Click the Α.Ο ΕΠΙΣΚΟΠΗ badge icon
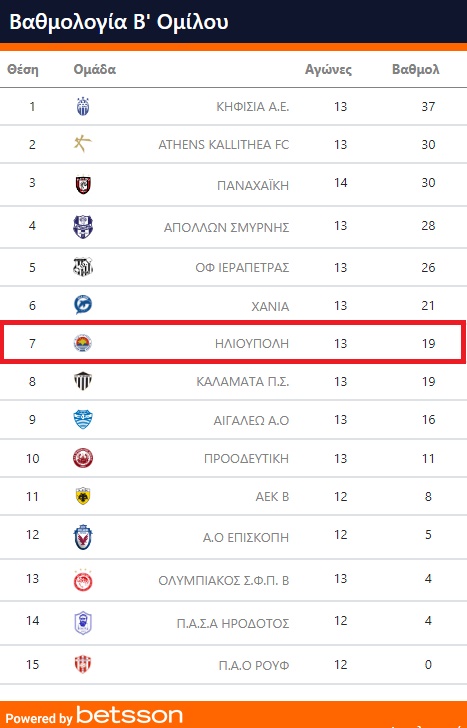Screen dimensions: 467x728 [x=83, y=537]
